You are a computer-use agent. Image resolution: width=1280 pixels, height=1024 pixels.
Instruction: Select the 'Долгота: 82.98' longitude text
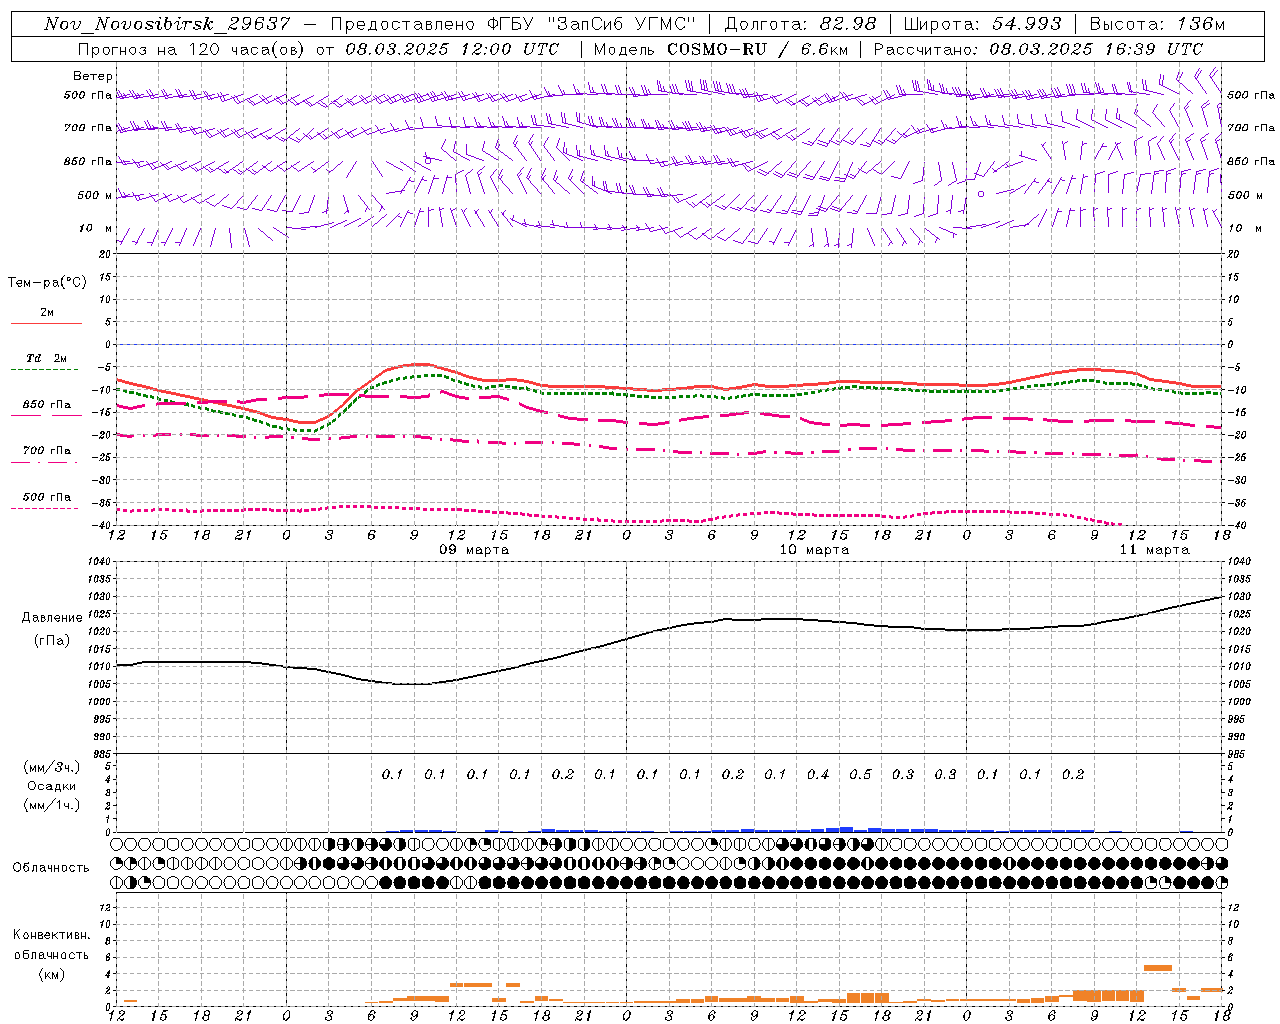point(800,24)
